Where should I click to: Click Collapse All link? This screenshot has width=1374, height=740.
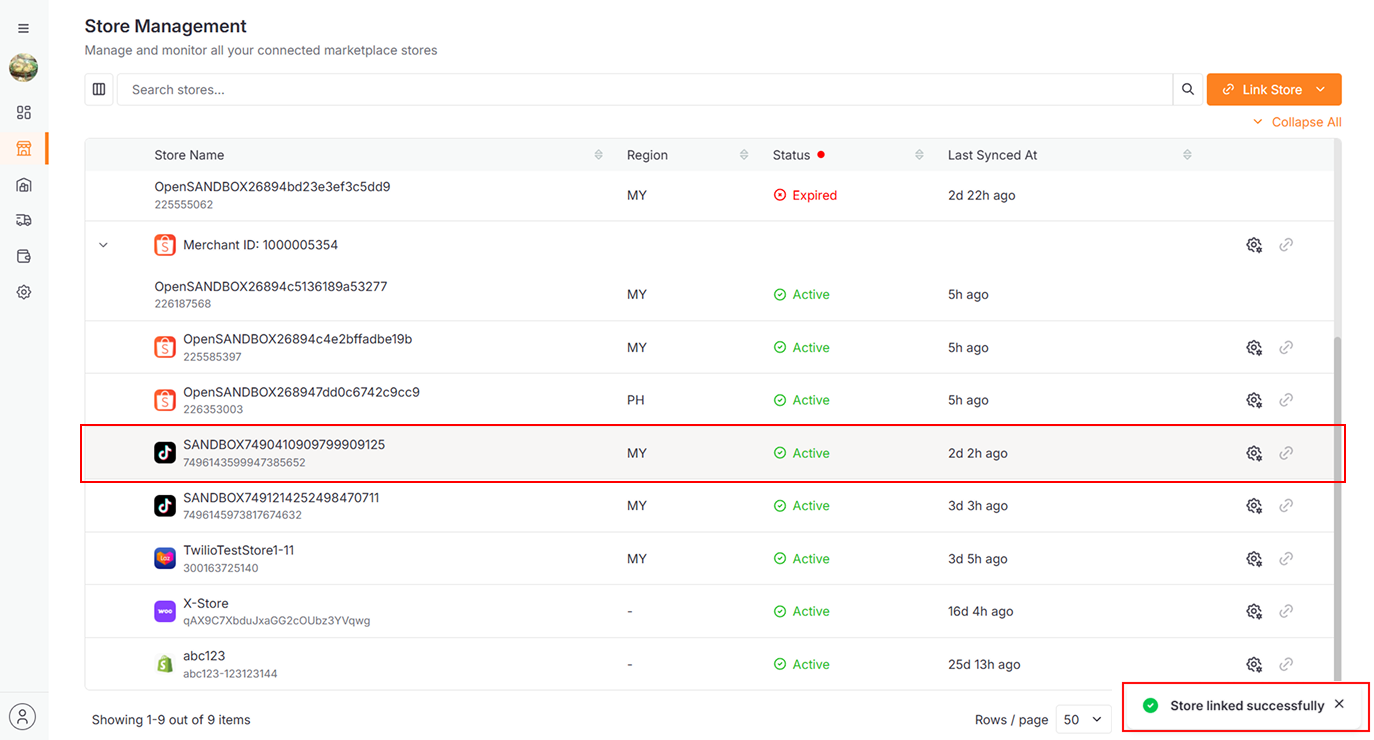coord(1297,122)
